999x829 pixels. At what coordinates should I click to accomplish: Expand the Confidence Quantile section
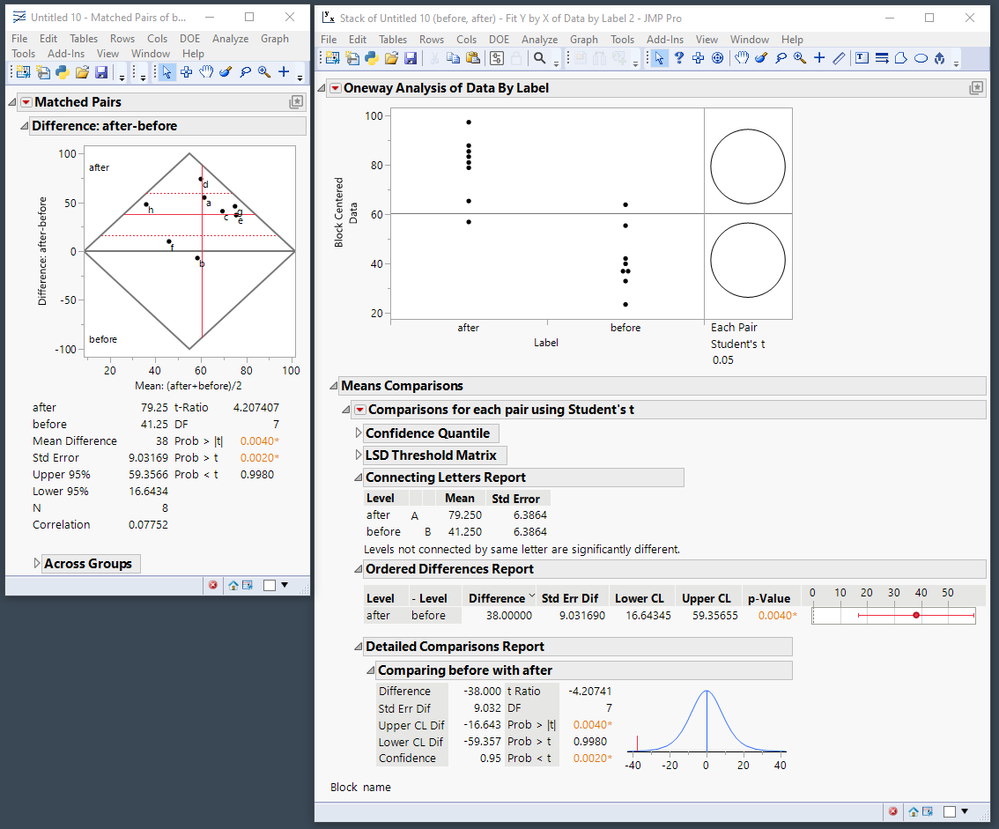point(359,433)
